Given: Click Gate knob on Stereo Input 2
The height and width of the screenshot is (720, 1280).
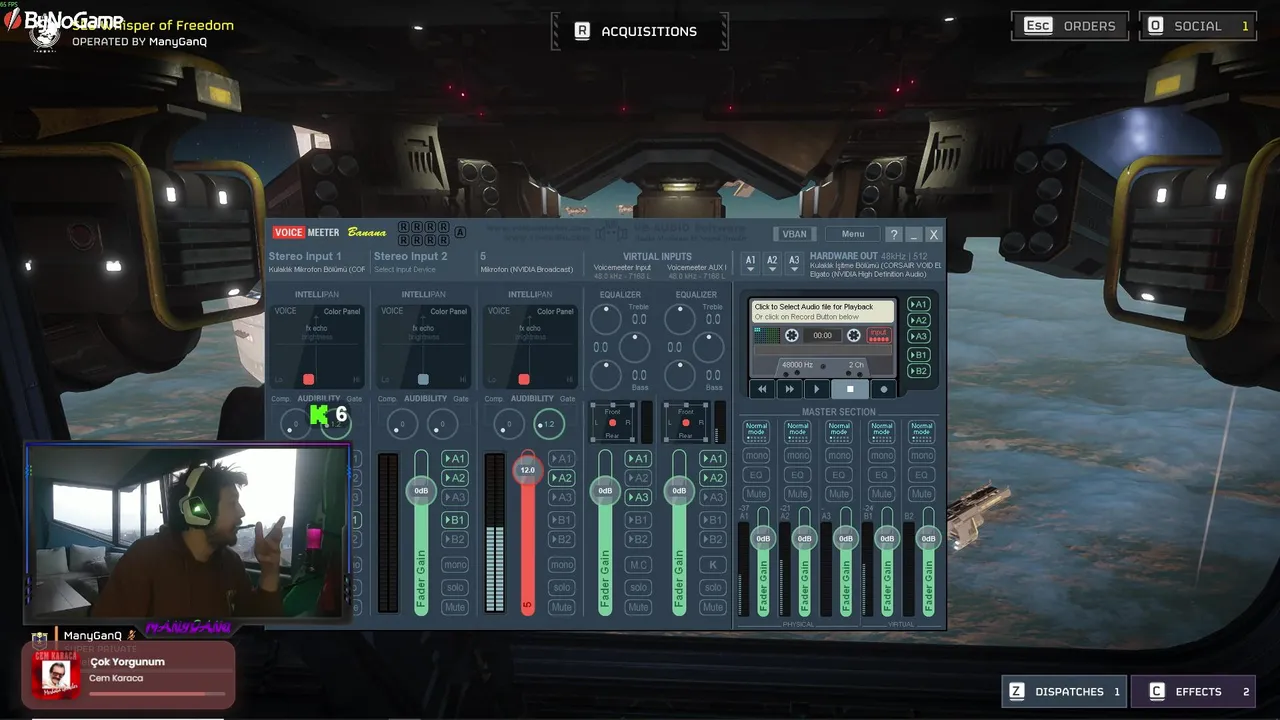Looking at the screenshot, I should (442, 424).
